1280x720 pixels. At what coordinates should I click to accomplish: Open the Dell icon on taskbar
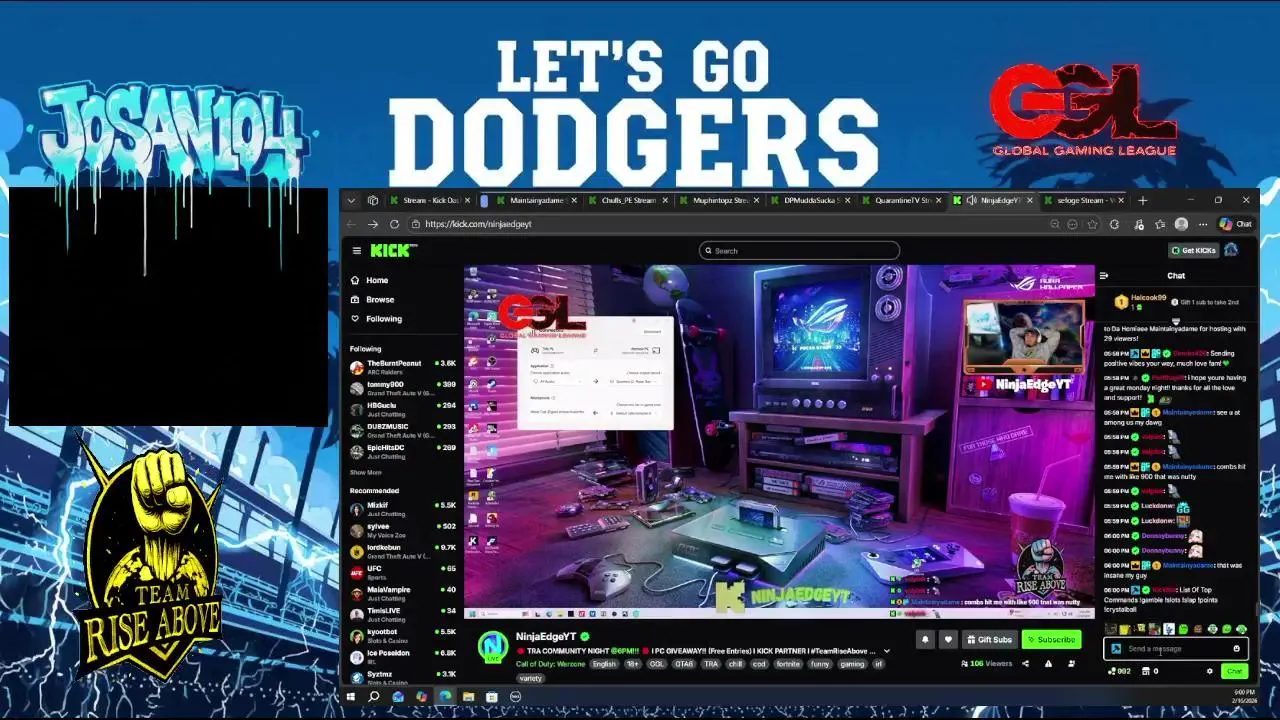(x=515, y=696)
